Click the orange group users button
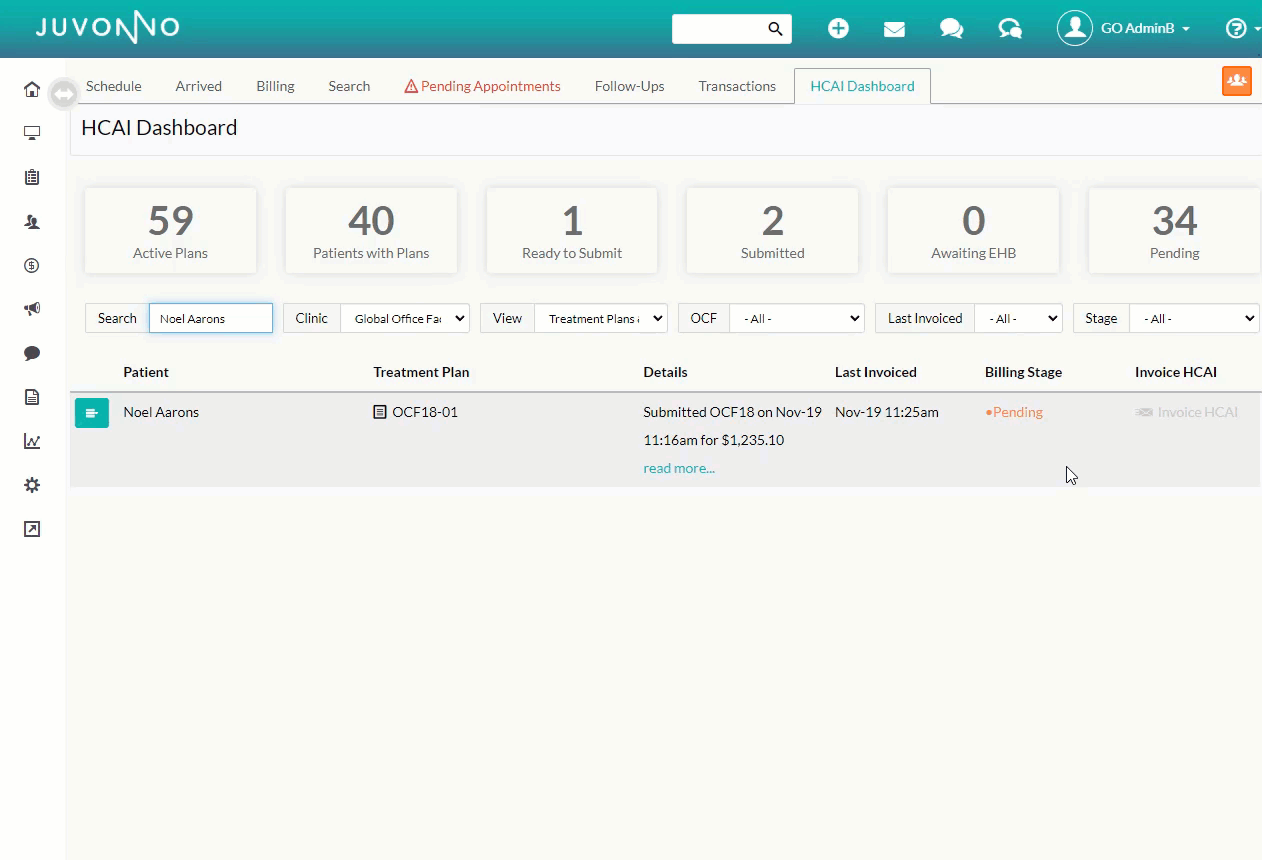The image size is (1262, 860). tap(1237, 81)
